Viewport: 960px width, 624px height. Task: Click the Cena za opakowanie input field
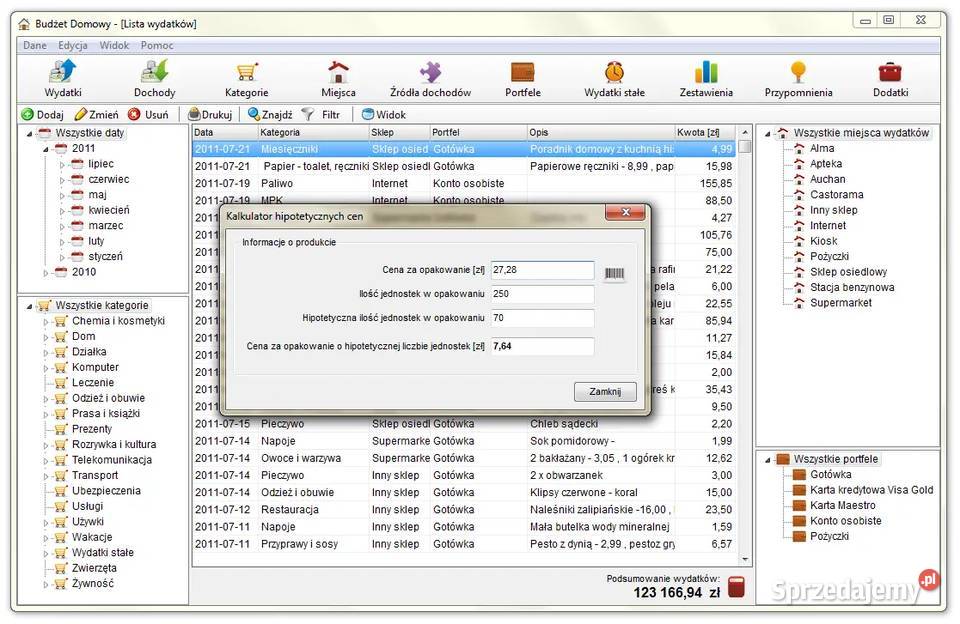click(541, 270)
